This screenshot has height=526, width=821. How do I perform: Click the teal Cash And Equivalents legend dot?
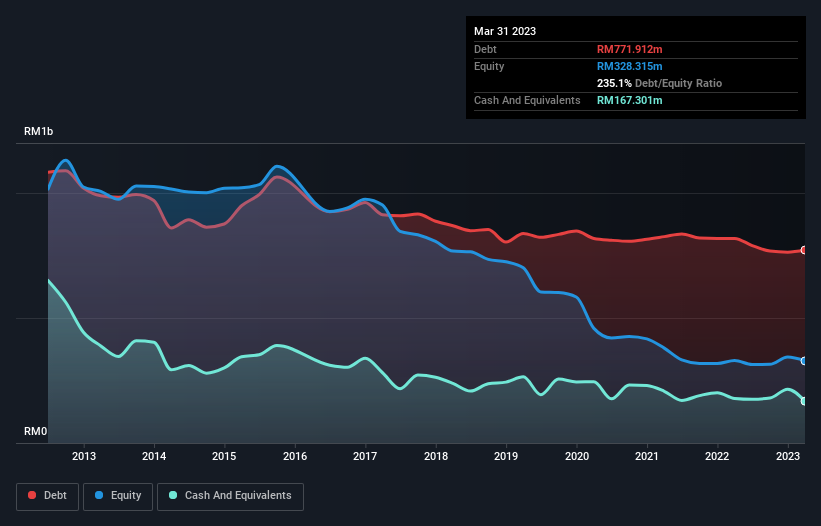[173, 495]
